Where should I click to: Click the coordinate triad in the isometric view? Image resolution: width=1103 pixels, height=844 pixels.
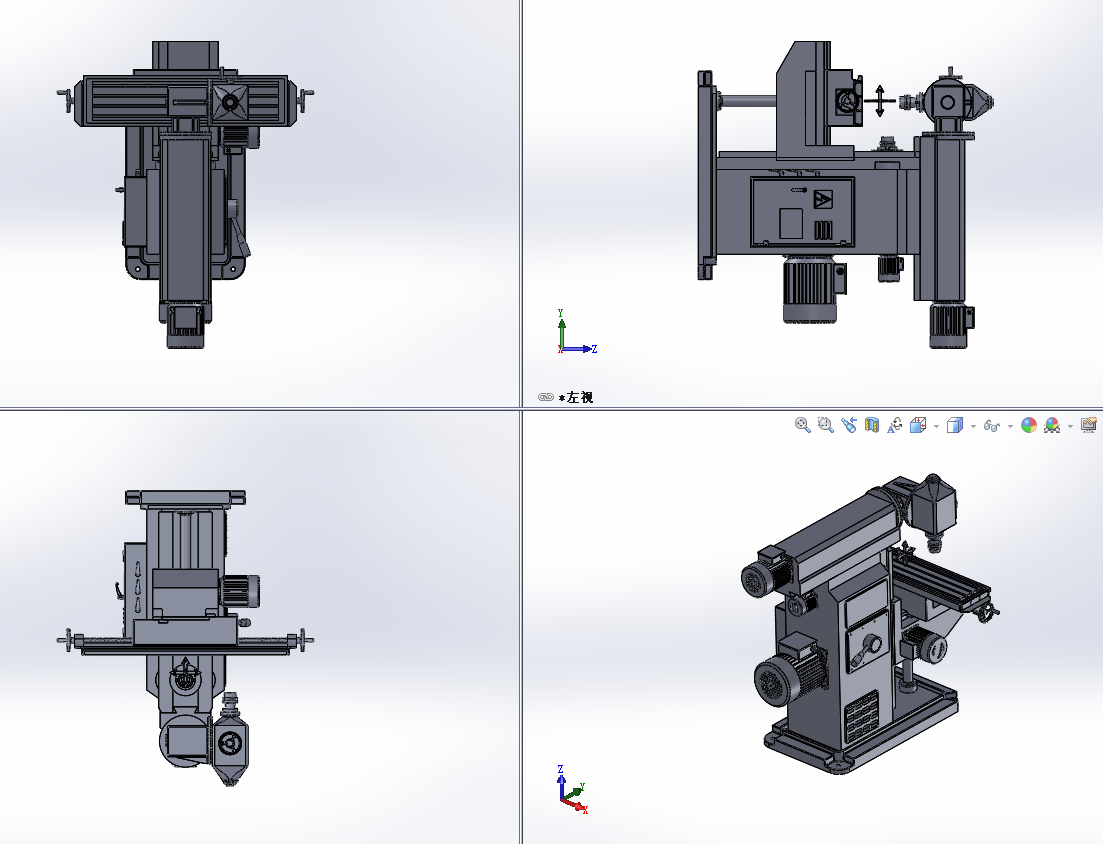573,789
